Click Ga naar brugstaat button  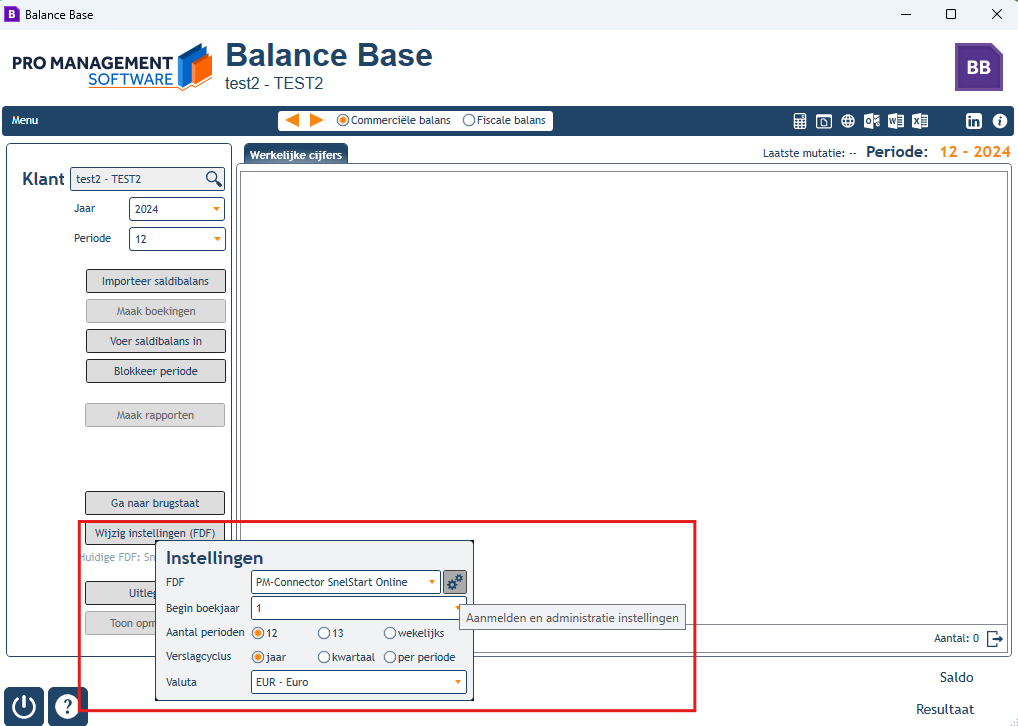(x=155, y=503)
